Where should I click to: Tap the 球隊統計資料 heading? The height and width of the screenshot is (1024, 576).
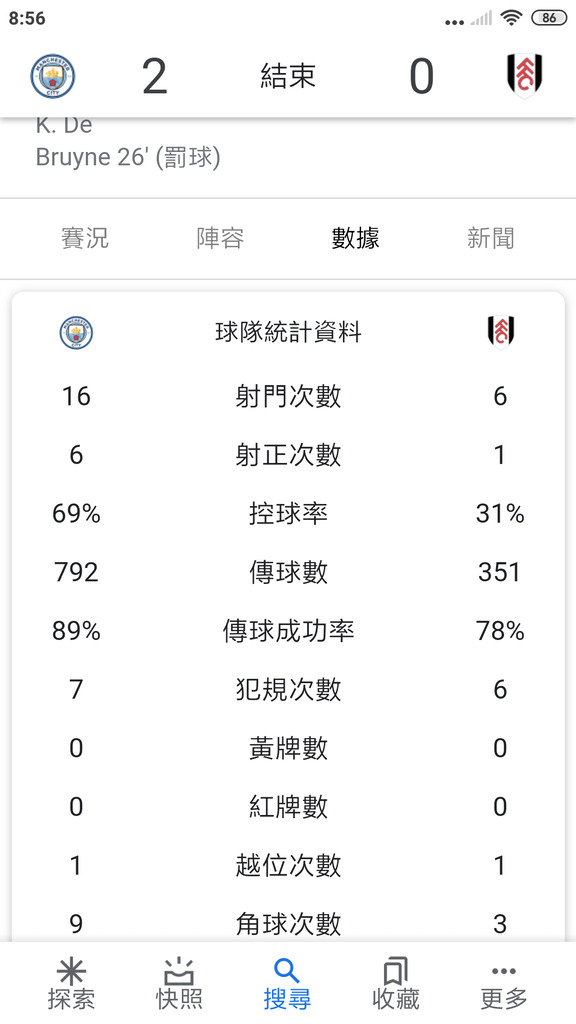[x=288, y=332]
